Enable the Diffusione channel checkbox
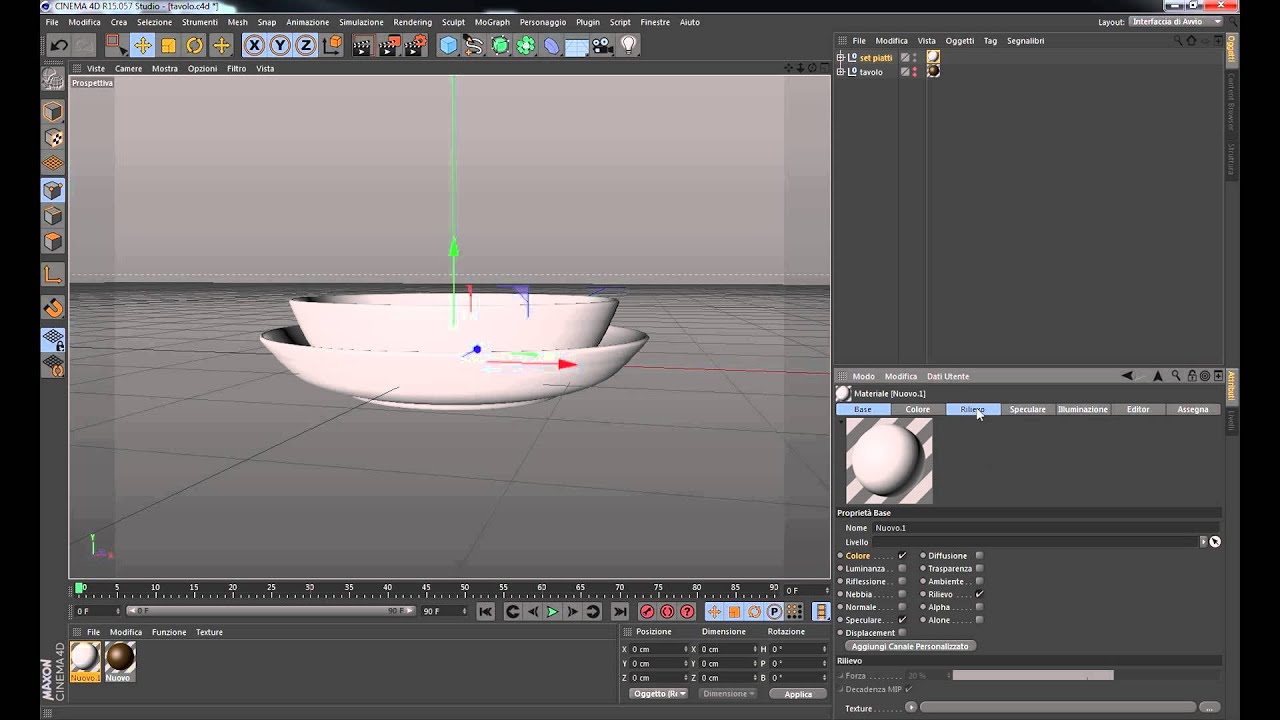 pyautogui.click(x=979, y=555)
